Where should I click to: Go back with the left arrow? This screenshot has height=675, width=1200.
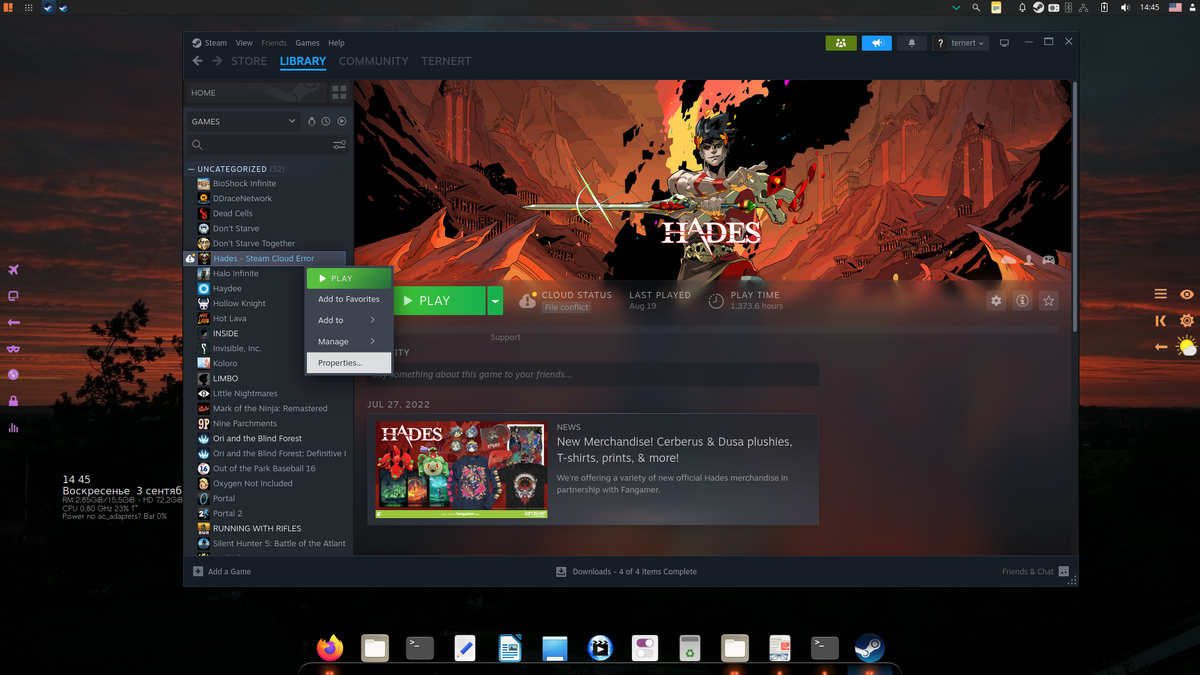pos(197,61)
